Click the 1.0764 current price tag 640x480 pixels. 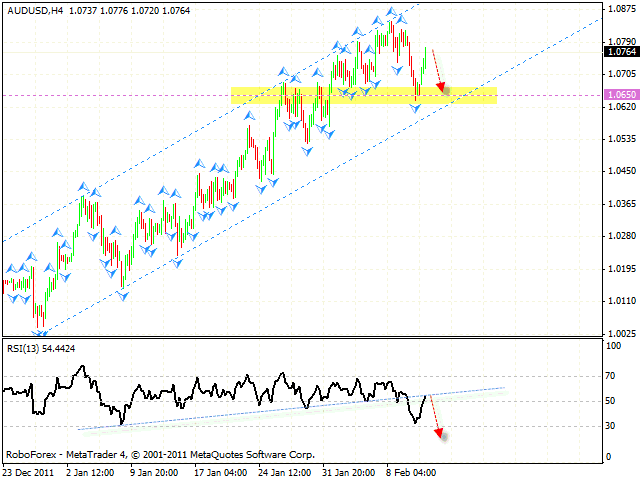[619, 51]
